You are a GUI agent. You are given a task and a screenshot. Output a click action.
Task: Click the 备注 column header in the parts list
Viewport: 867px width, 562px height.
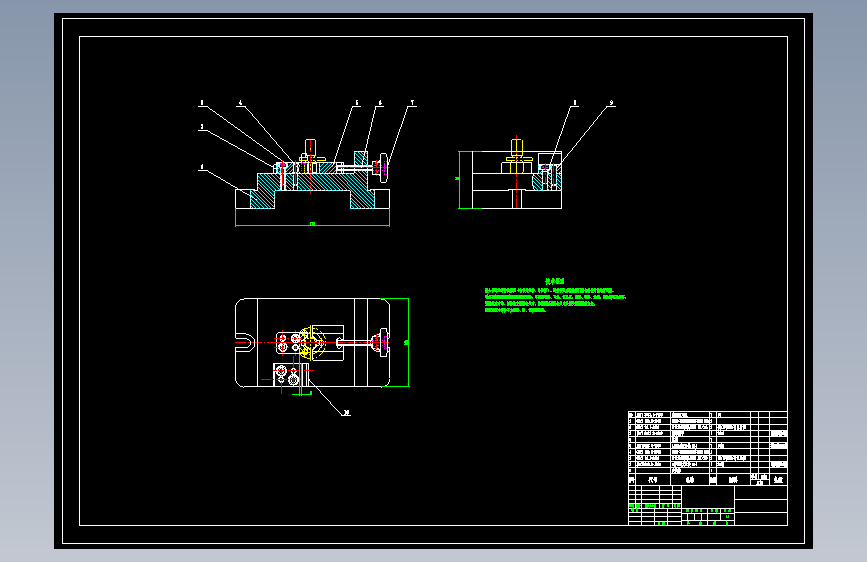pyautogui.click(x=779, y=480)
